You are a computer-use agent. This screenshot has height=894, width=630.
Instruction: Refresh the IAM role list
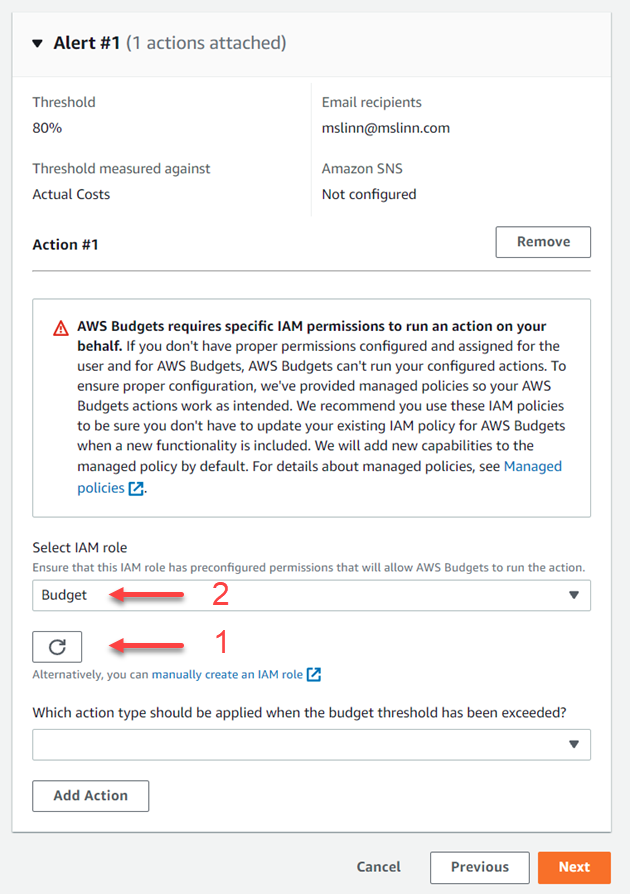(57, 647)
